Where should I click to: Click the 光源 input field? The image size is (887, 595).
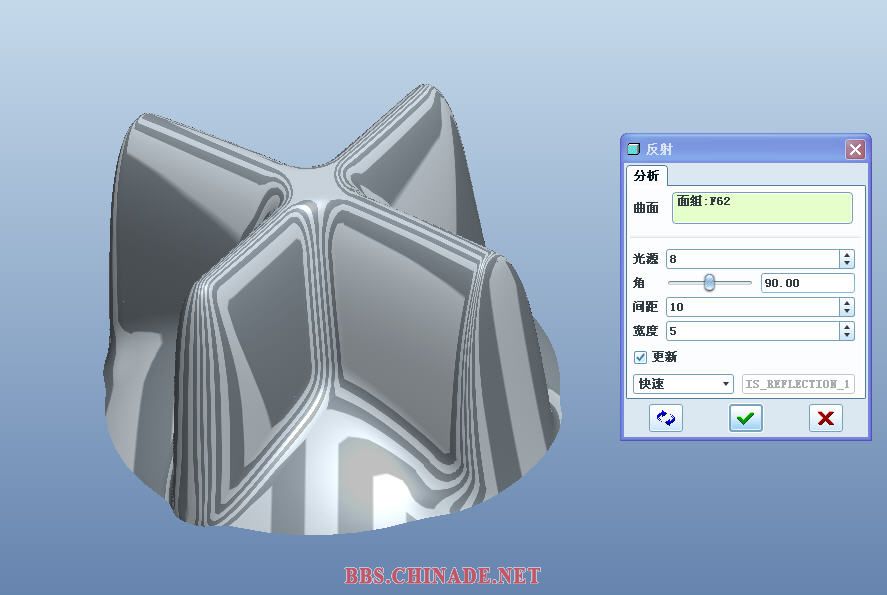click(752, 259)
